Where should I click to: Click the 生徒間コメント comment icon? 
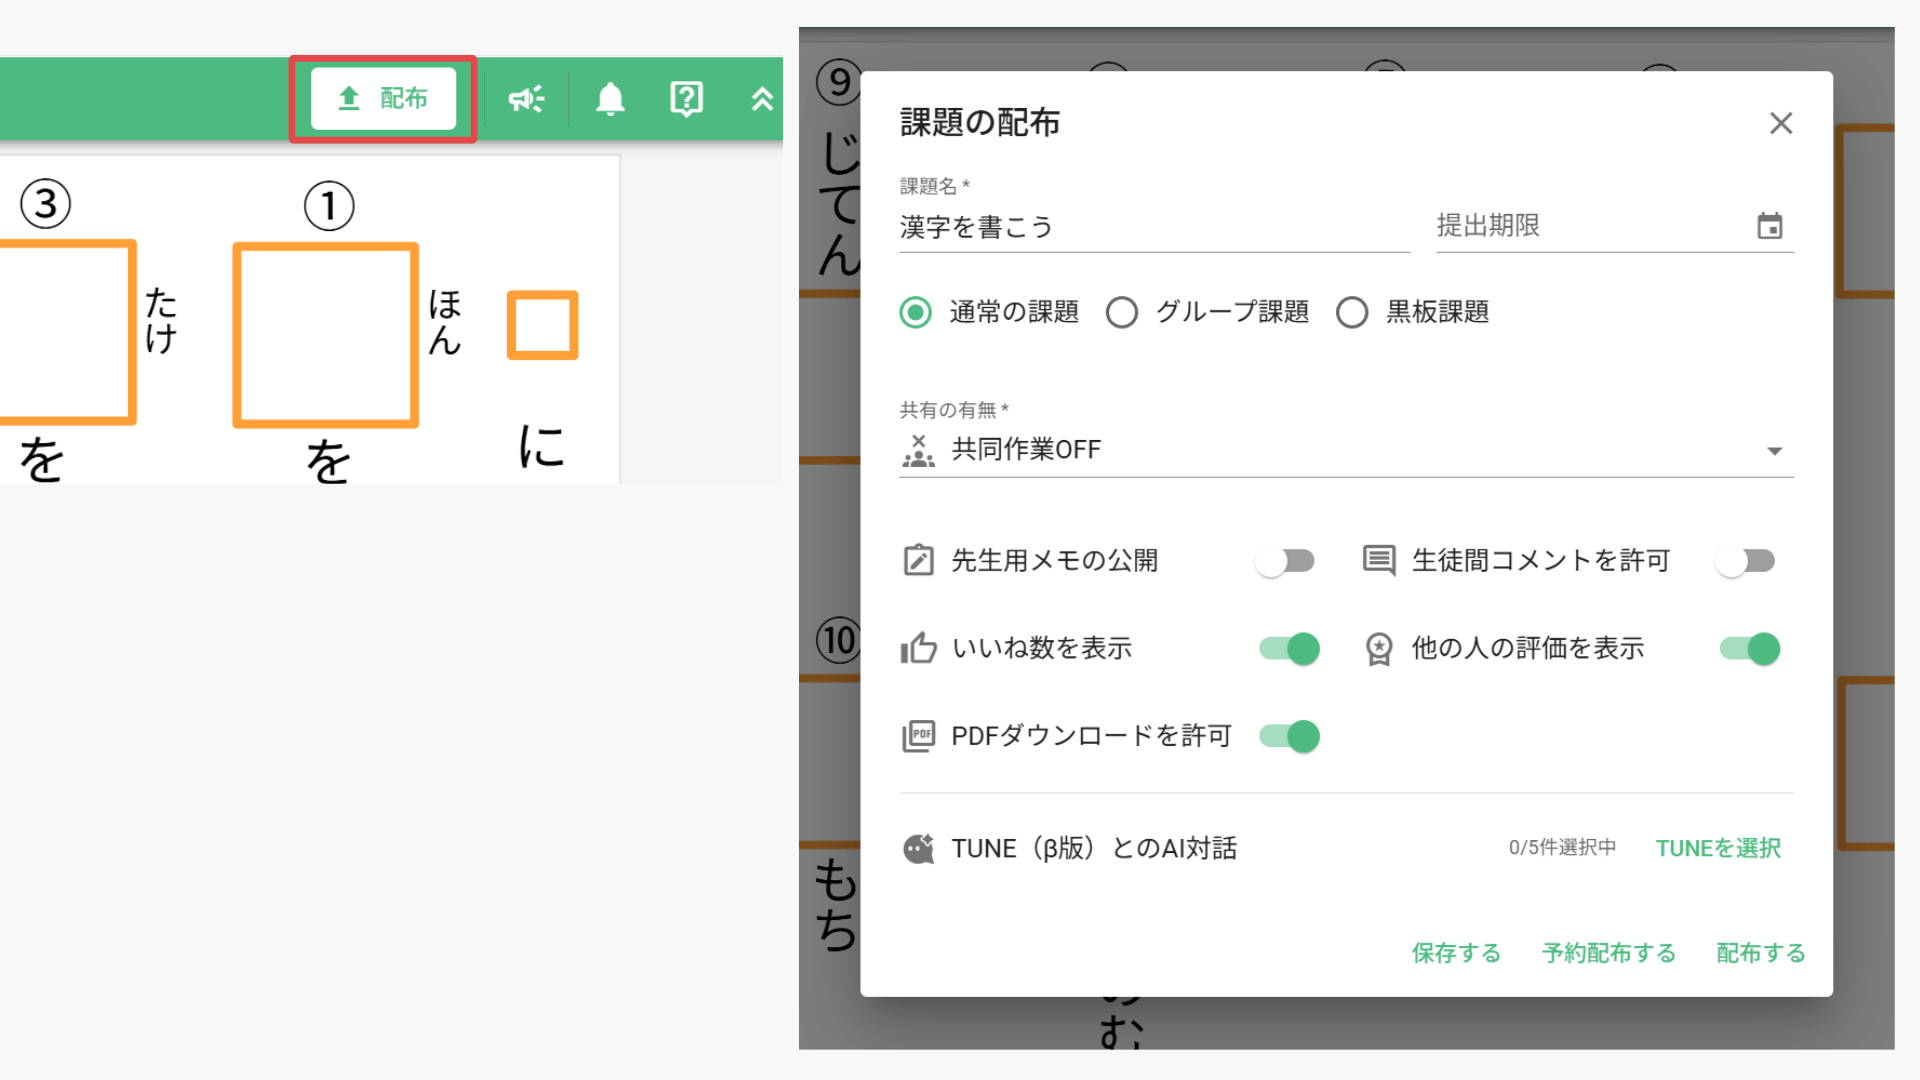(x=1379, y=560)
